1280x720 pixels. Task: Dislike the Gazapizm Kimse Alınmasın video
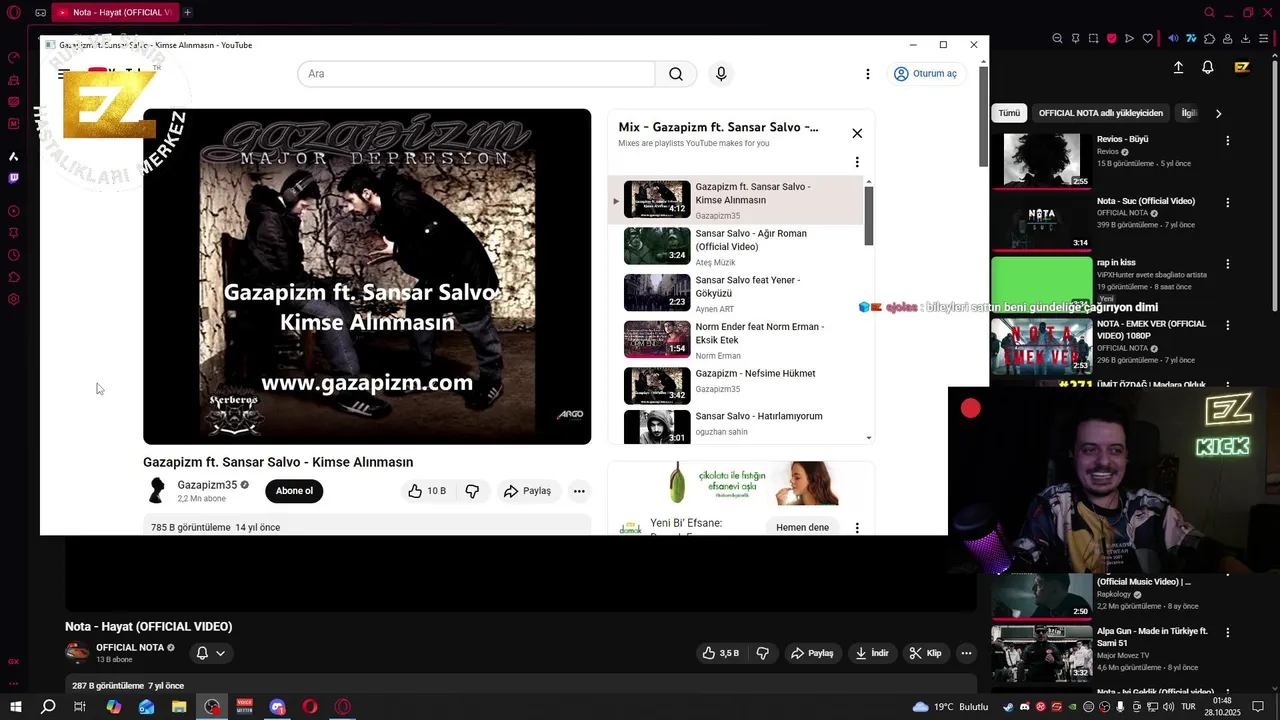[x=472, y=491]
